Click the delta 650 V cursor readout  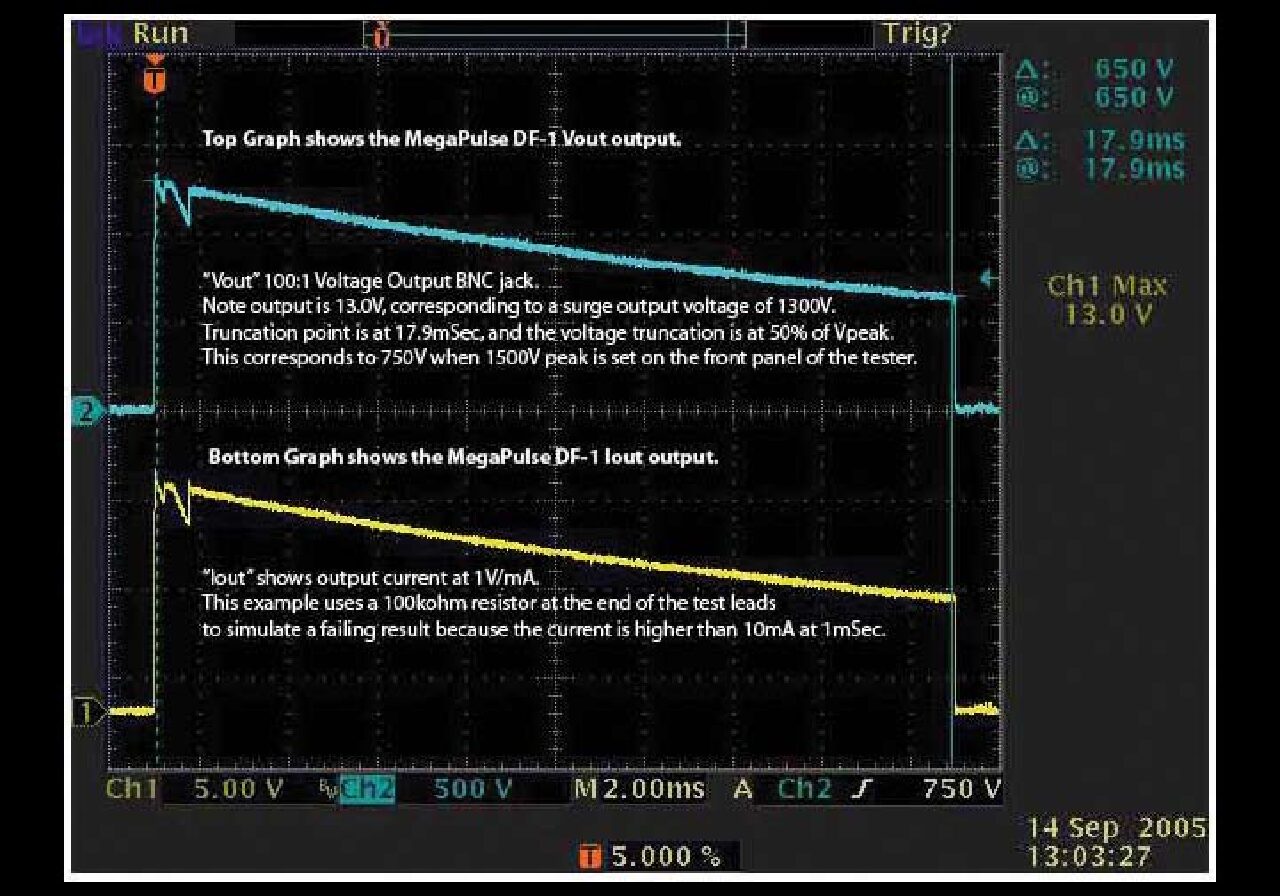pyautogui.click(x=1095, y=69)
